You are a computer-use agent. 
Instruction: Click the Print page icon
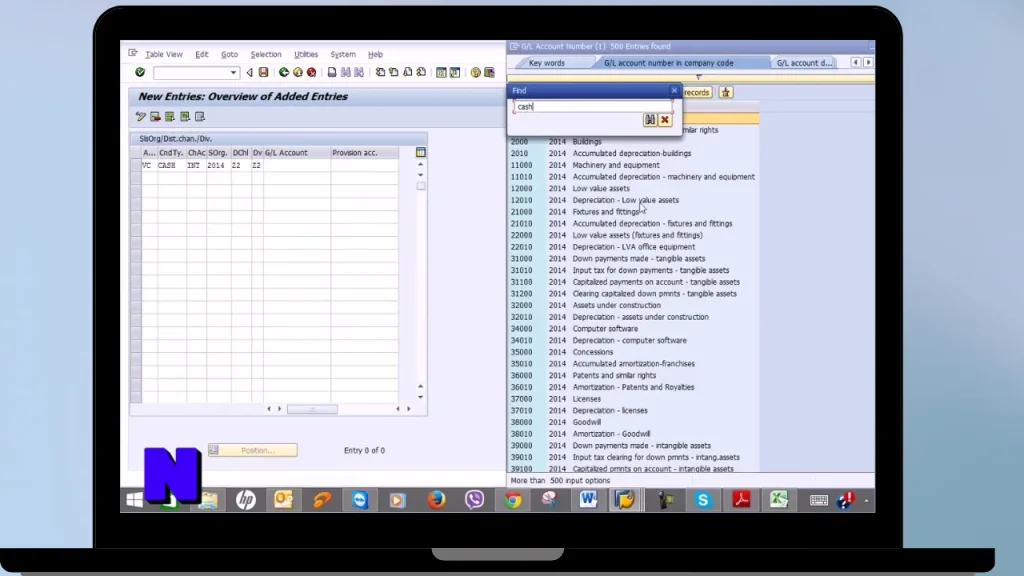pyautogui.click(x=332, y=72)
